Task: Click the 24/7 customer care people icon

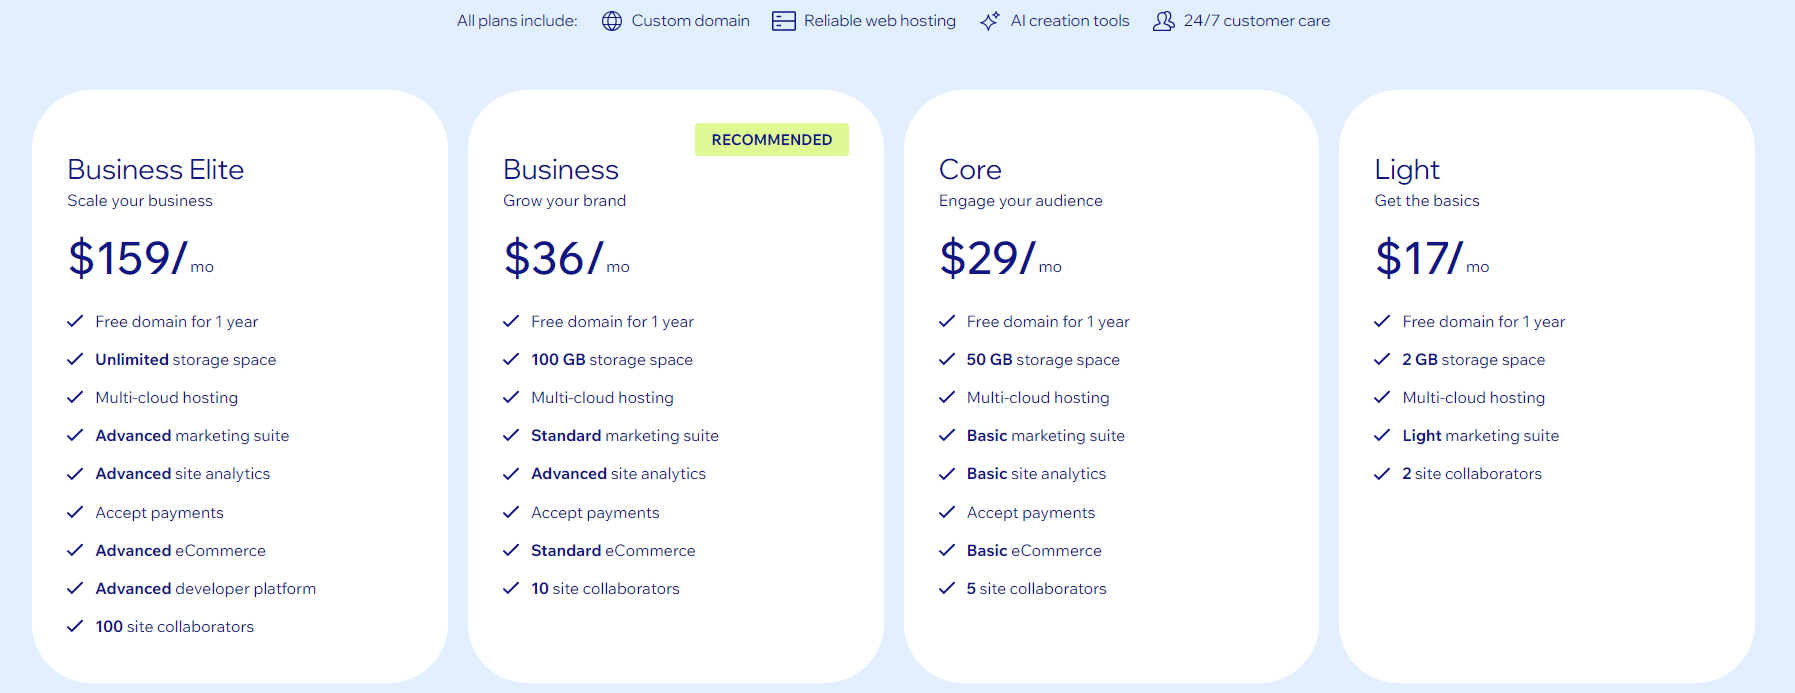Action: 1163,20
